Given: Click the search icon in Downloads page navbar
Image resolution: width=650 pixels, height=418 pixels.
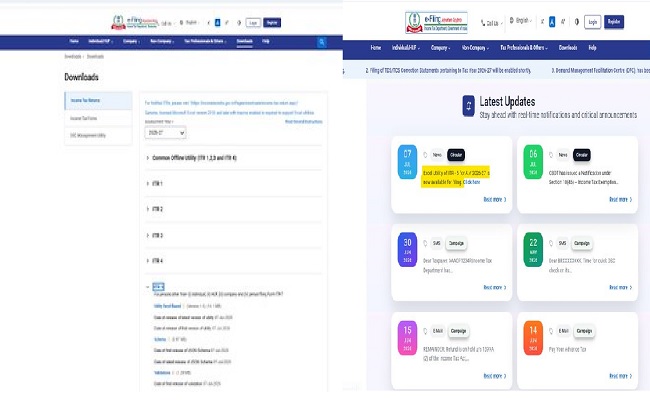Looking at the screenshot, I should click(x=322, y=42).
